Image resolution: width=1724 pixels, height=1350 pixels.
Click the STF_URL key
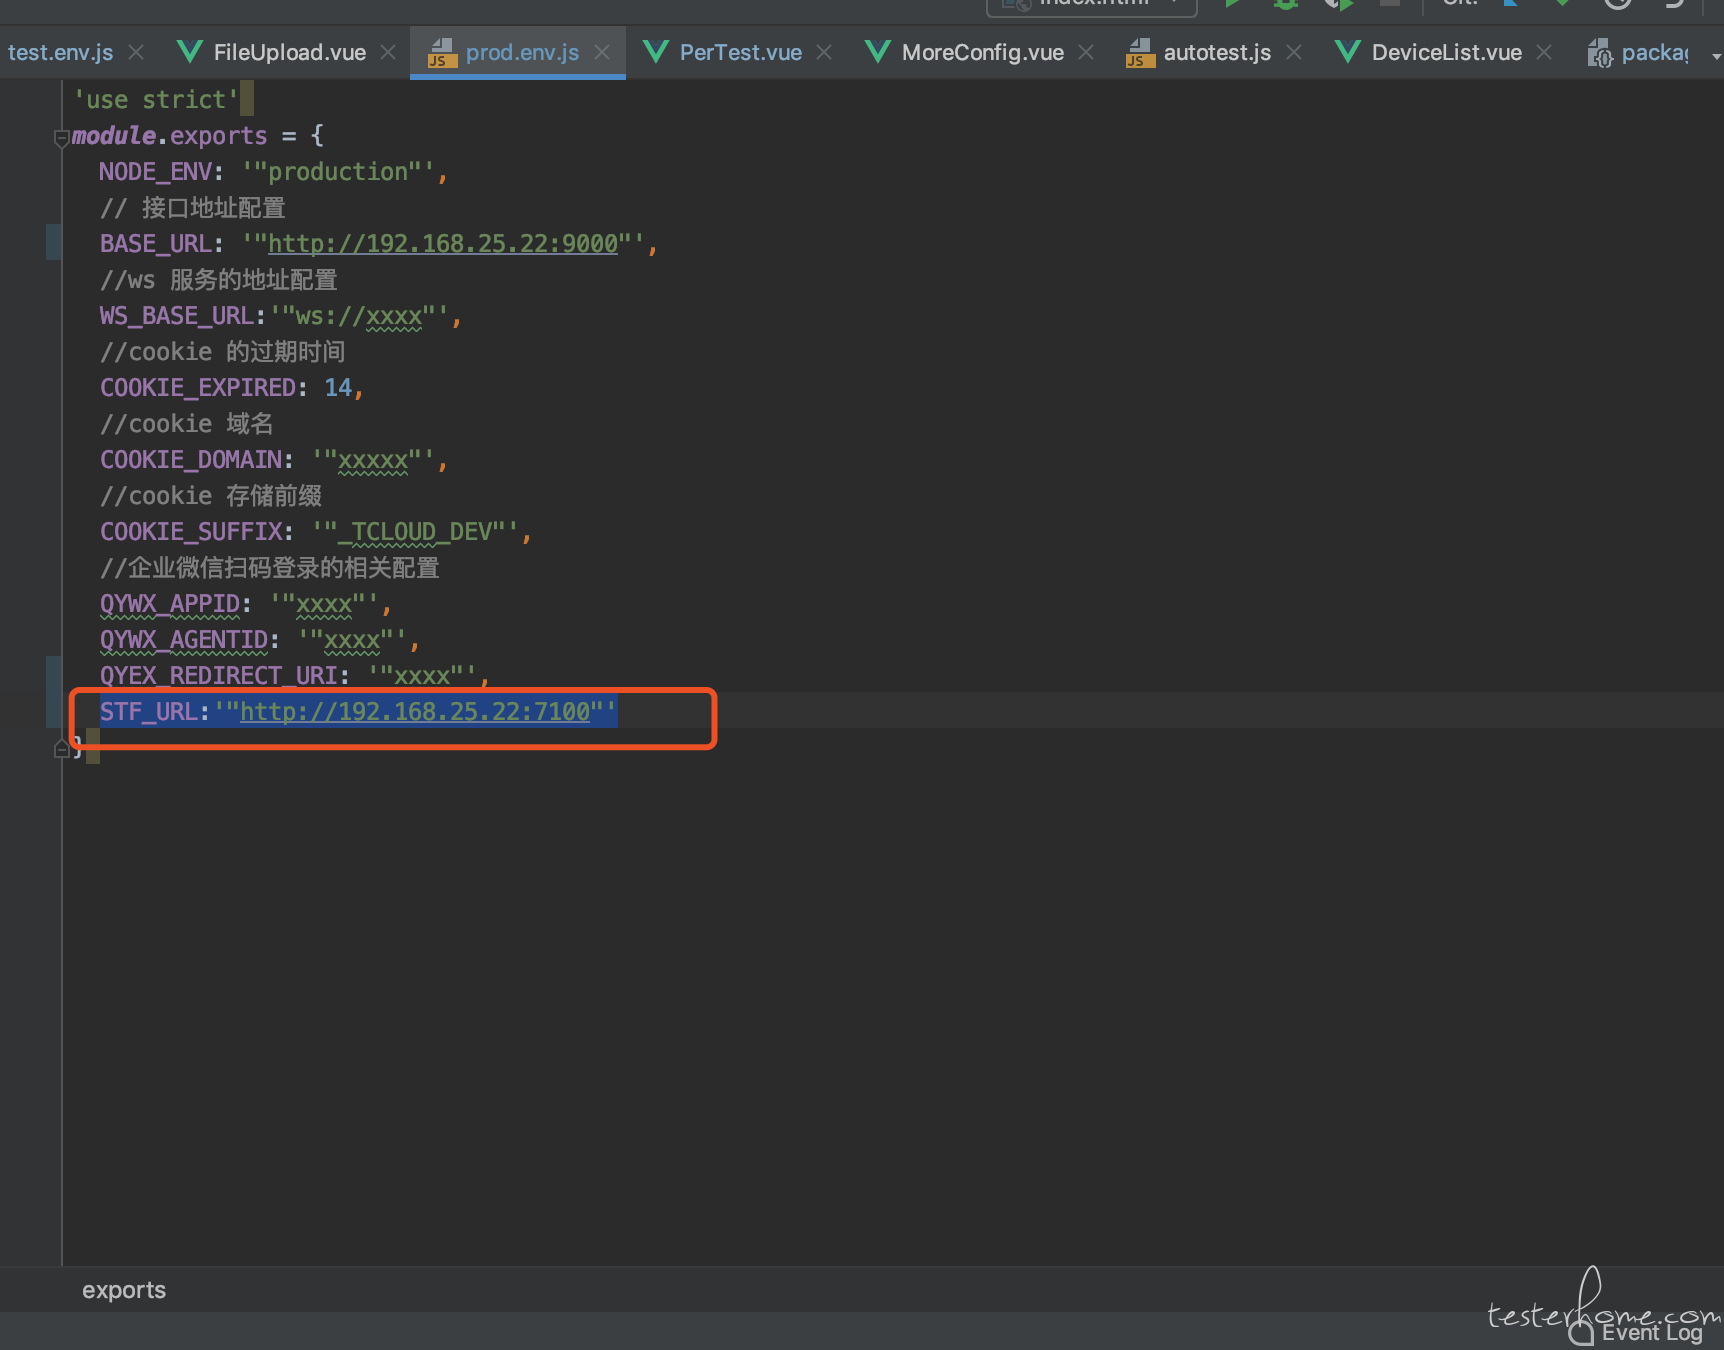pyautogui.click(x=148, y=712)
